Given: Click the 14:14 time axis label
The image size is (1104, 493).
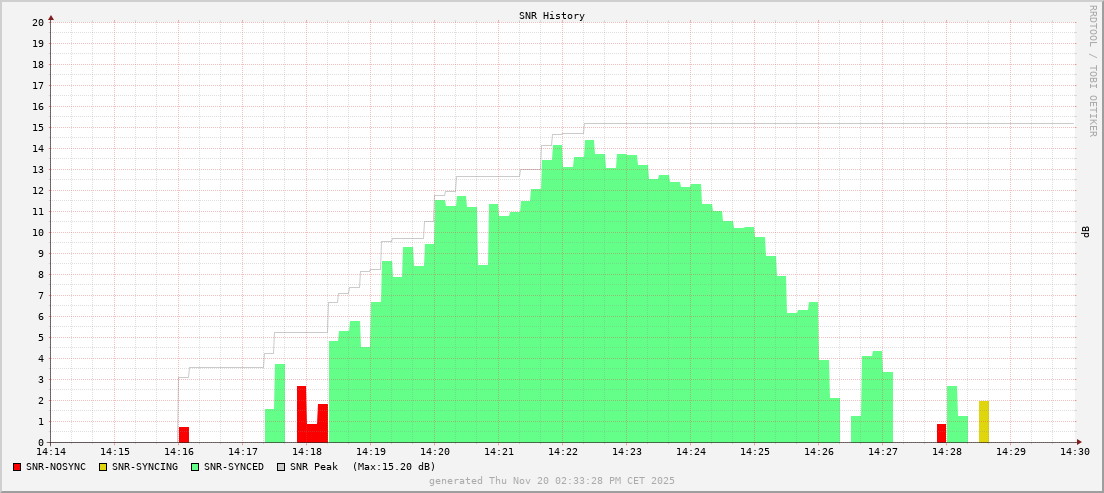Looking at the screenshot, I should coord(51,453).
